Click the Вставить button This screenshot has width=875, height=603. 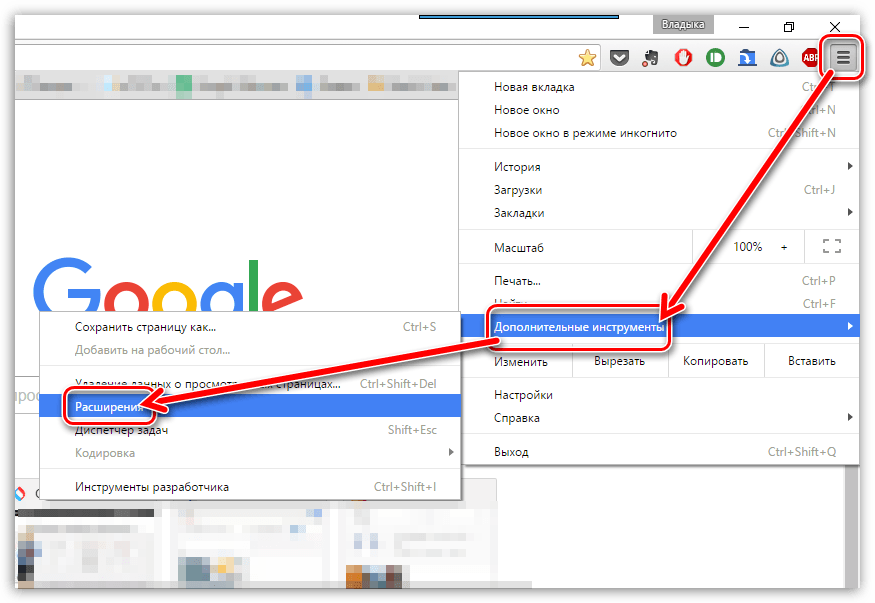coord(811,361)
